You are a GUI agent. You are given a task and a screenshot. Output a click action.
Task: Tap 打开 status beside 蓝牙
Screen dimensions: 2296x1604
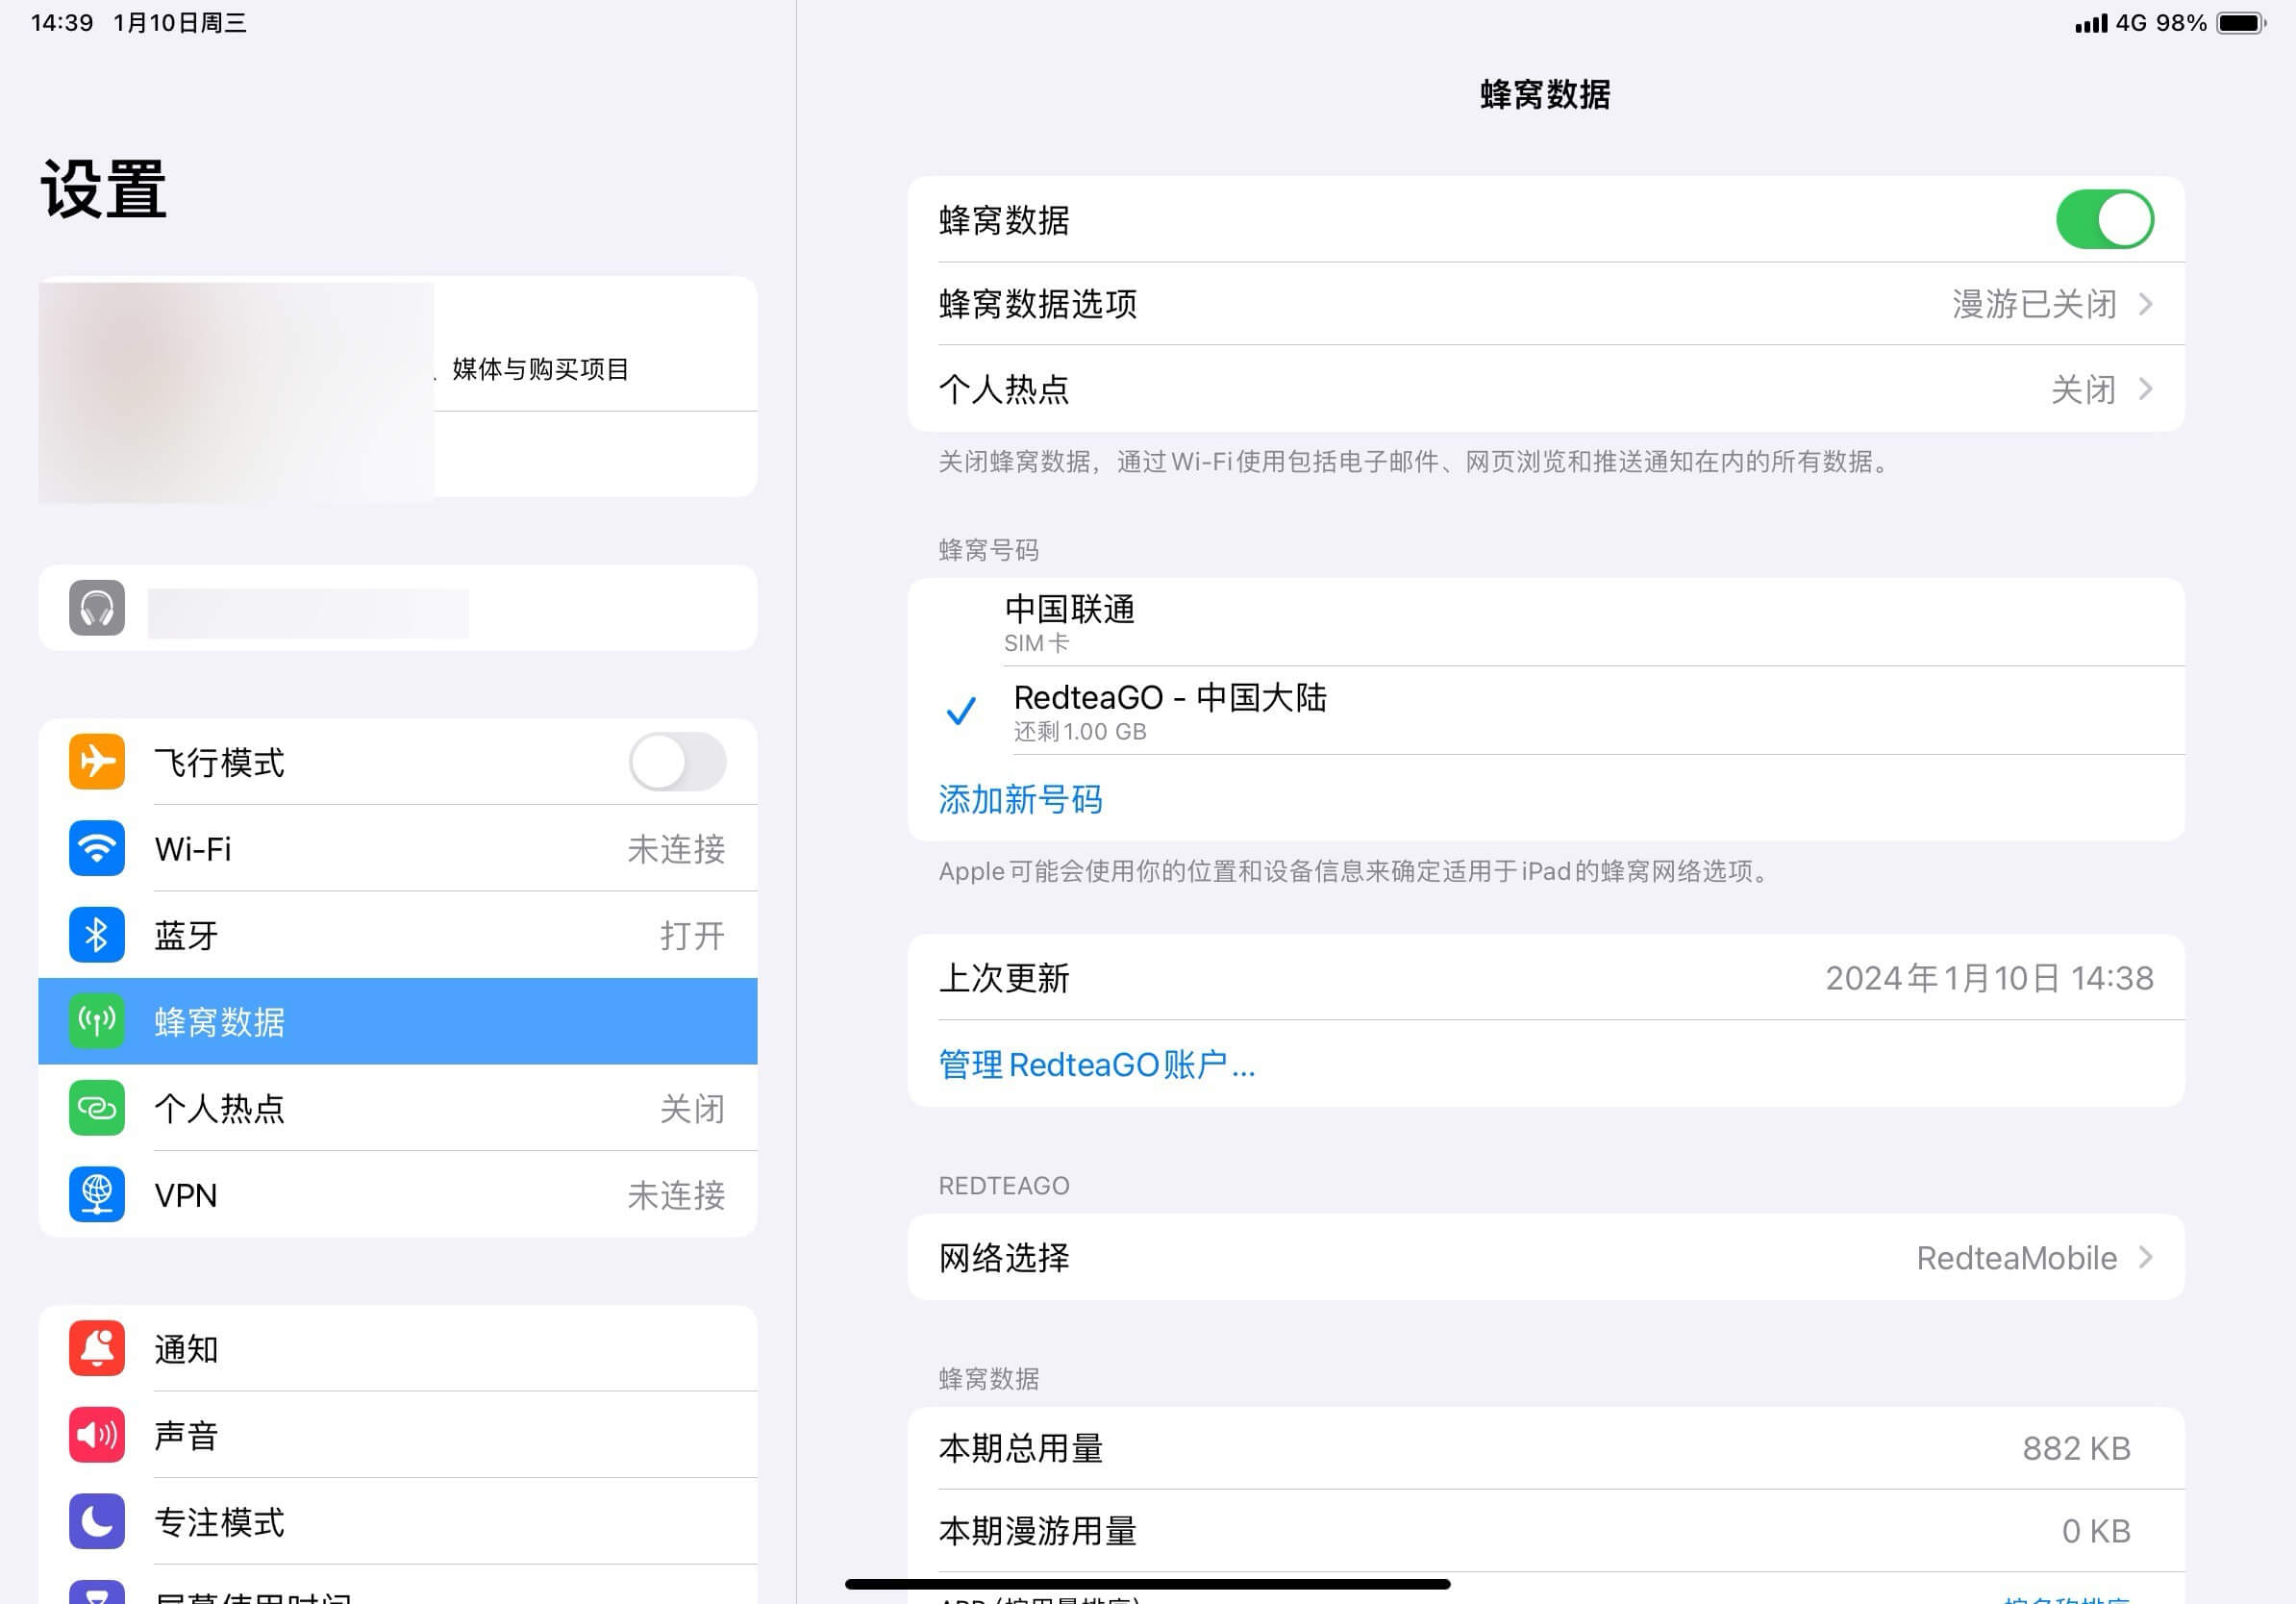(x=692, y=935)
